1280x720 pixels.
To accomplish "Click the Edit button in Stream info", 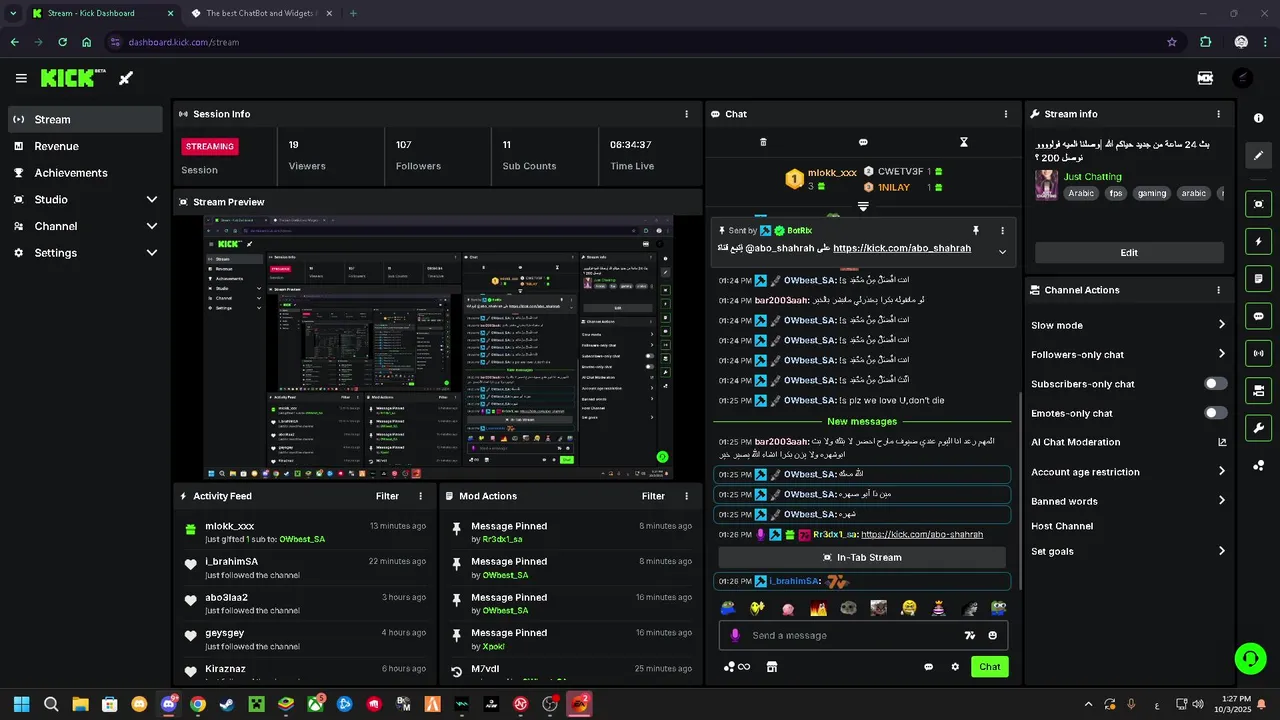I will click(1129, 253).
